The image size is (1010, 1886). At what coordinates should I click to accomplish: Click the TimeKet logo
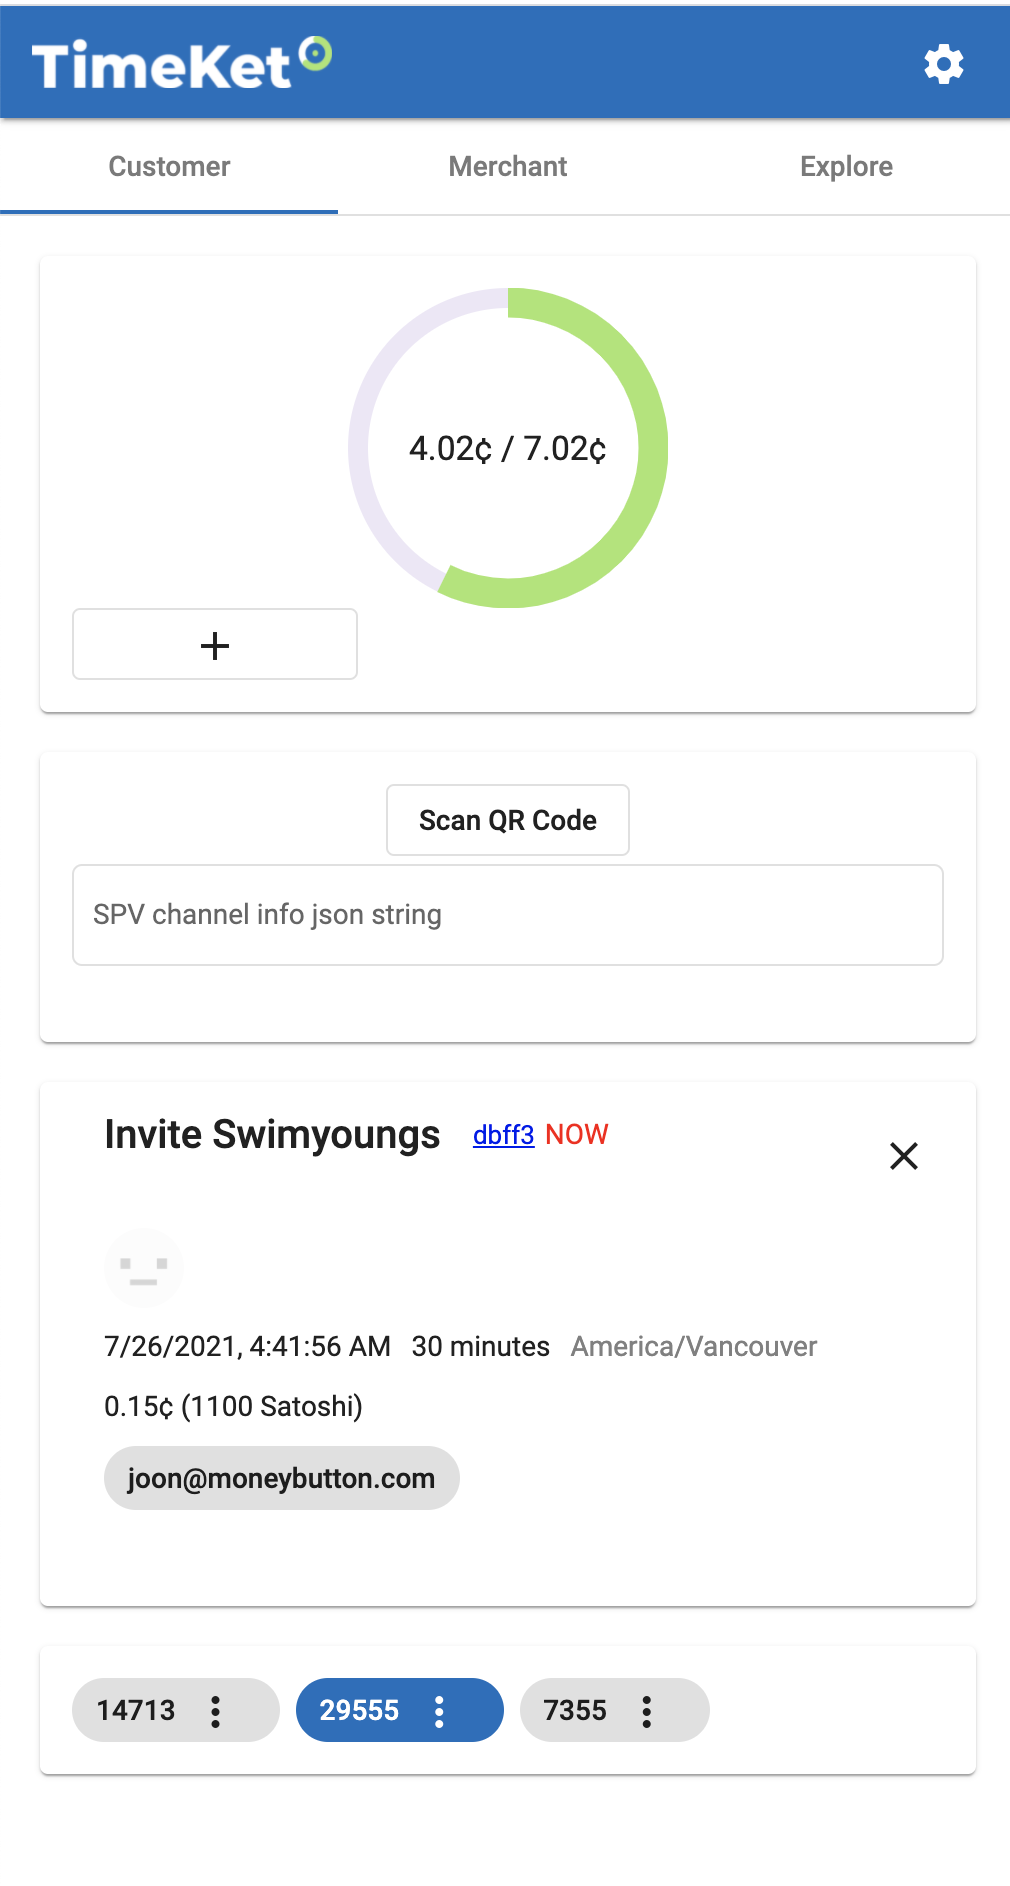181,64
